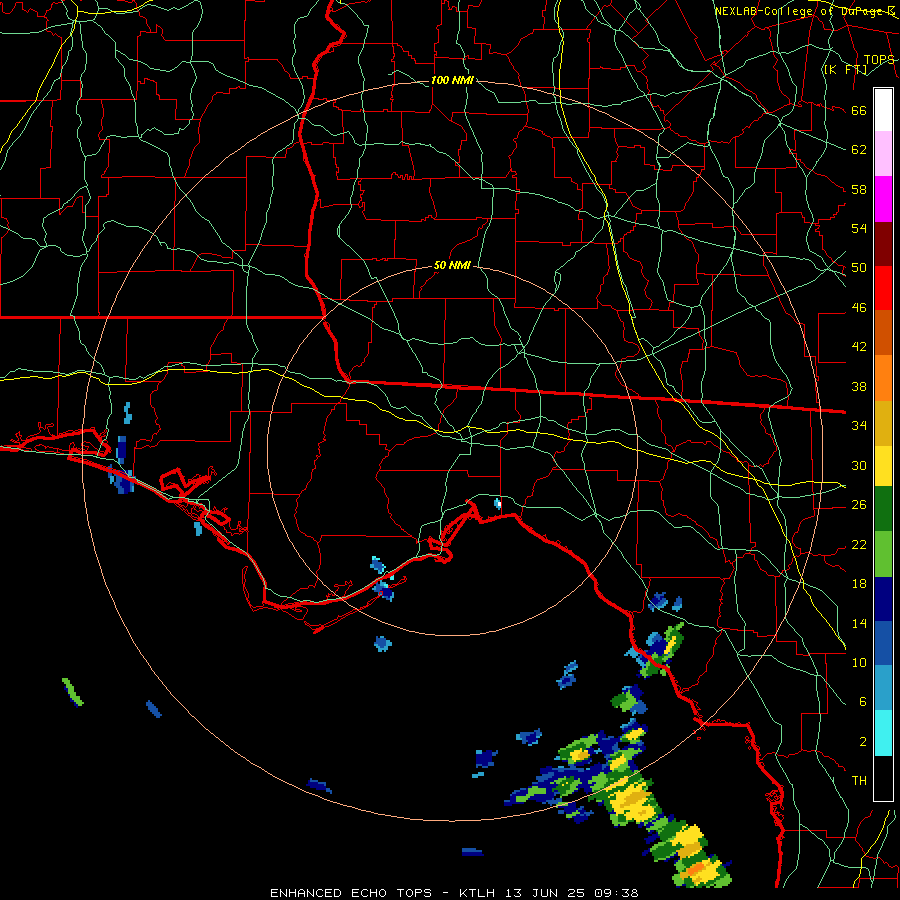900x900 pixels.
Task: Click the white 66 kft color swatch
Action: point(883,110)
